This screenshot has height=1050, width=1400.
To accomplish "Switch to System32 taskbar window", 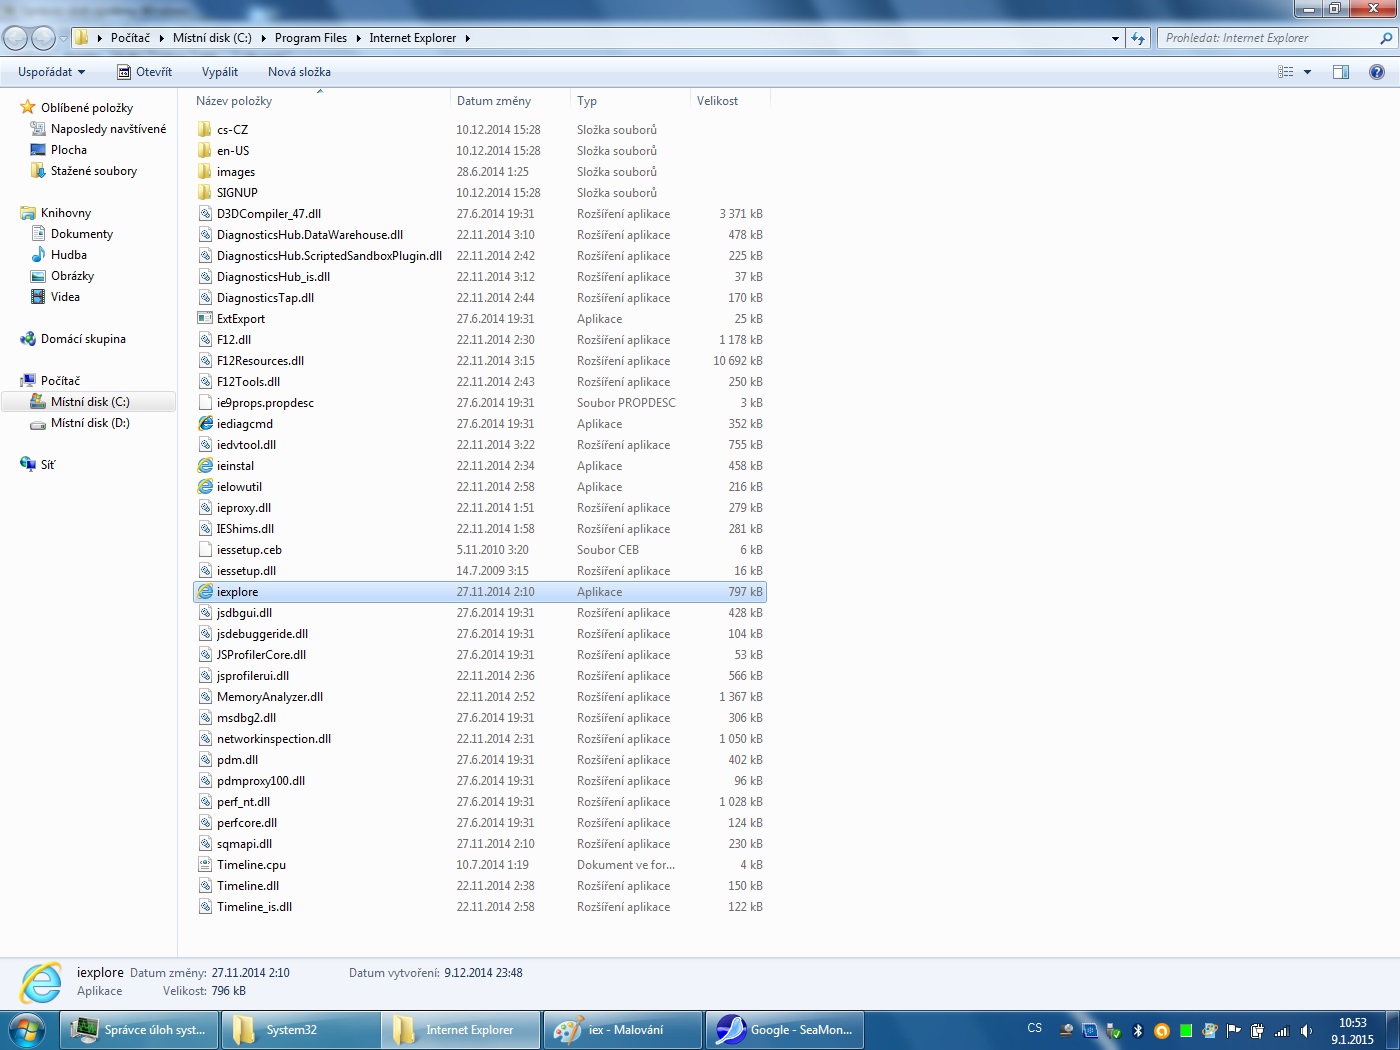I will pos(300,1030).
